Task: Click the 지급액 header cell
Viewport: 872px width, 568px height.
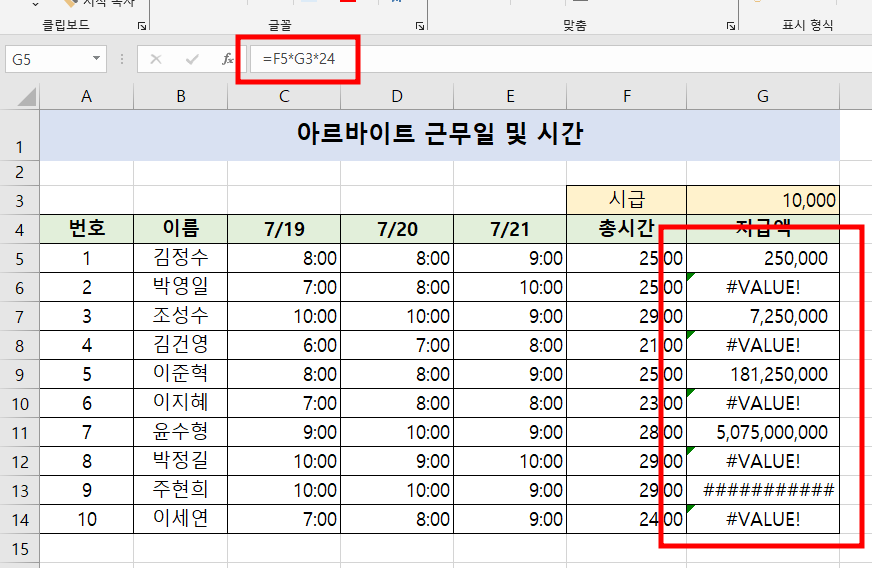Action: [x=763, y=229]
